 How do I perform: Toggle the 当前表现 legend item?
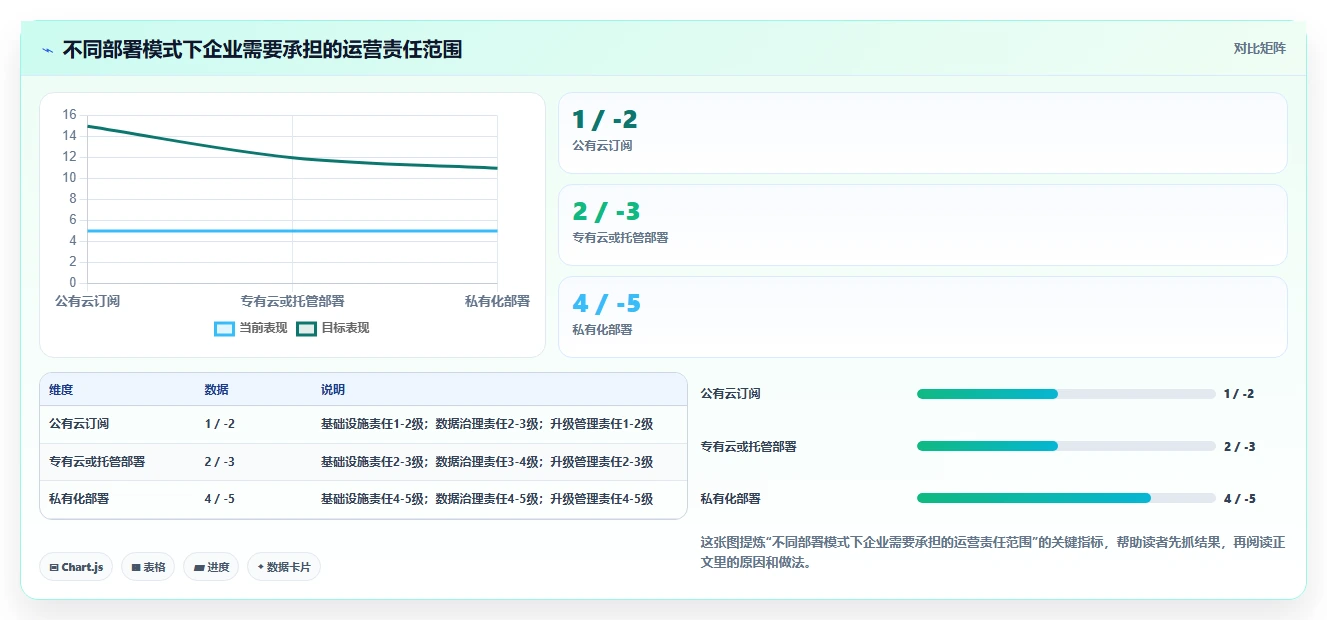(251, 328)
